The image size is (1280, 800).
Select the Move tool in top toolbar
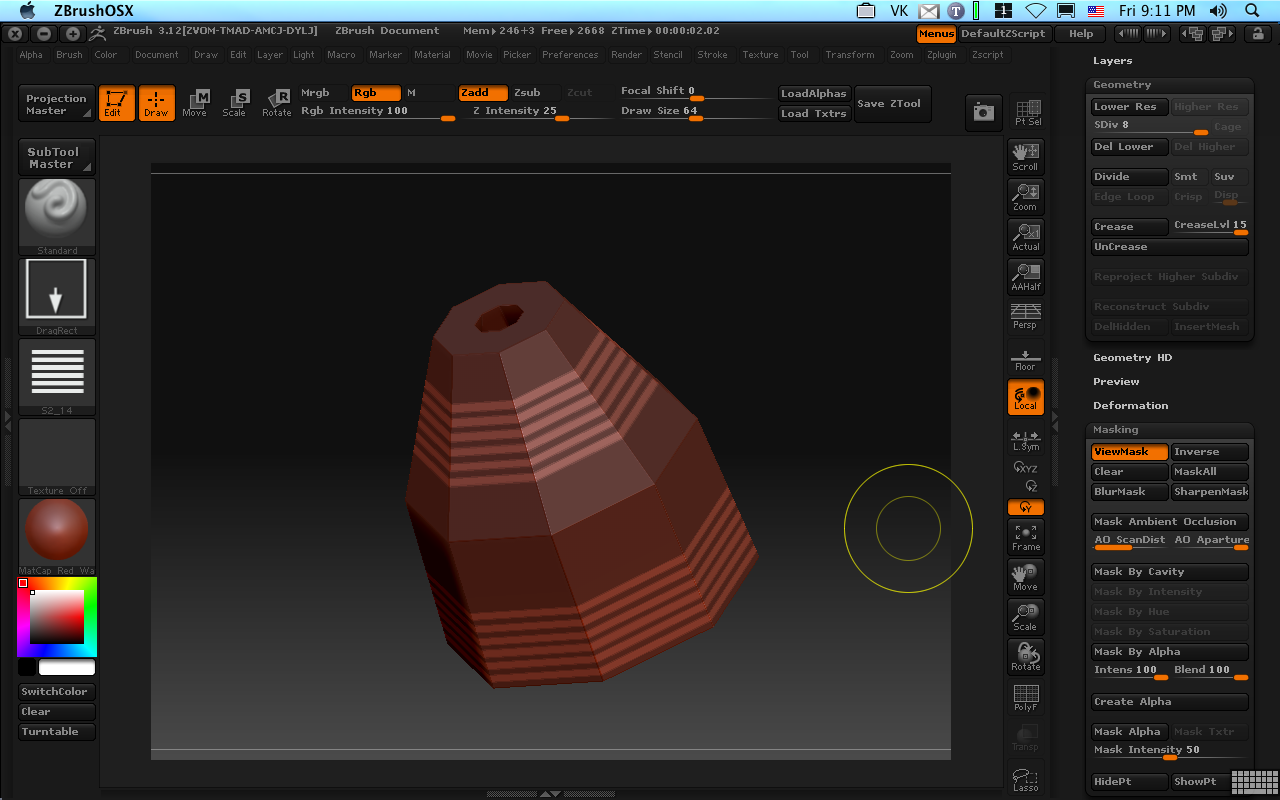(195, 102)
